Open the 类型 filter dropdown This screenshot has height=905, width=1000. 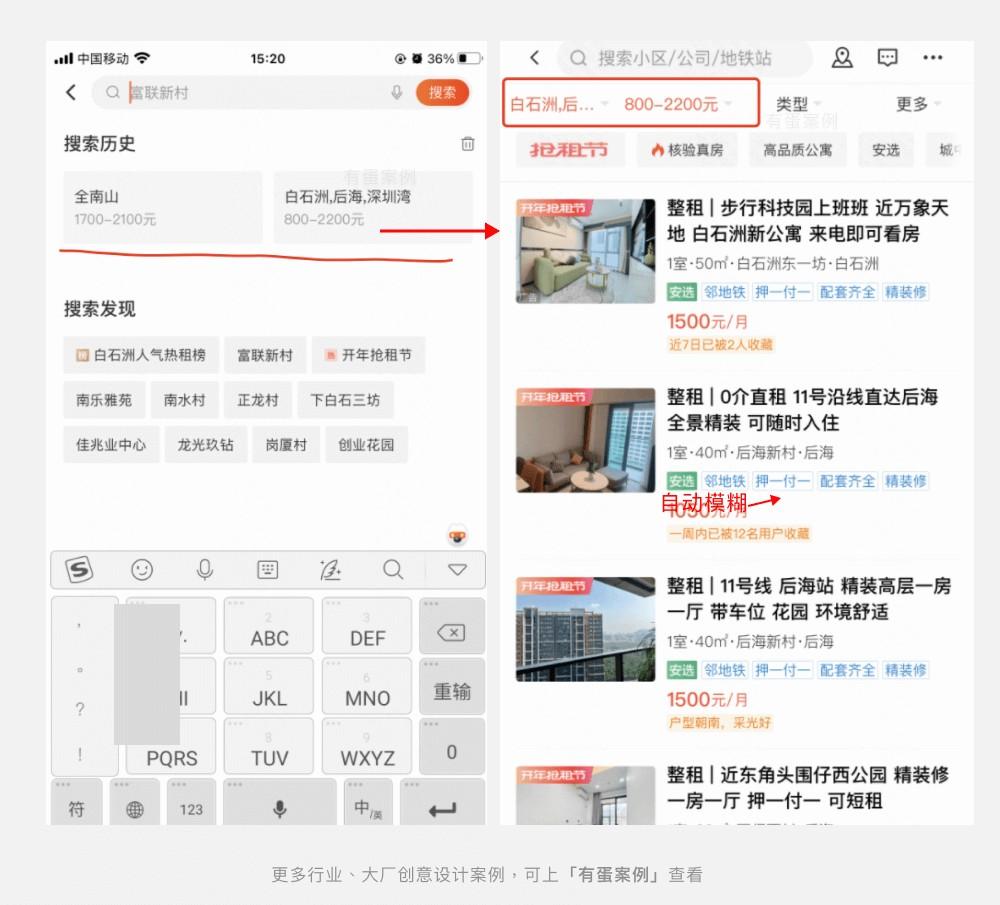[798, 104]
